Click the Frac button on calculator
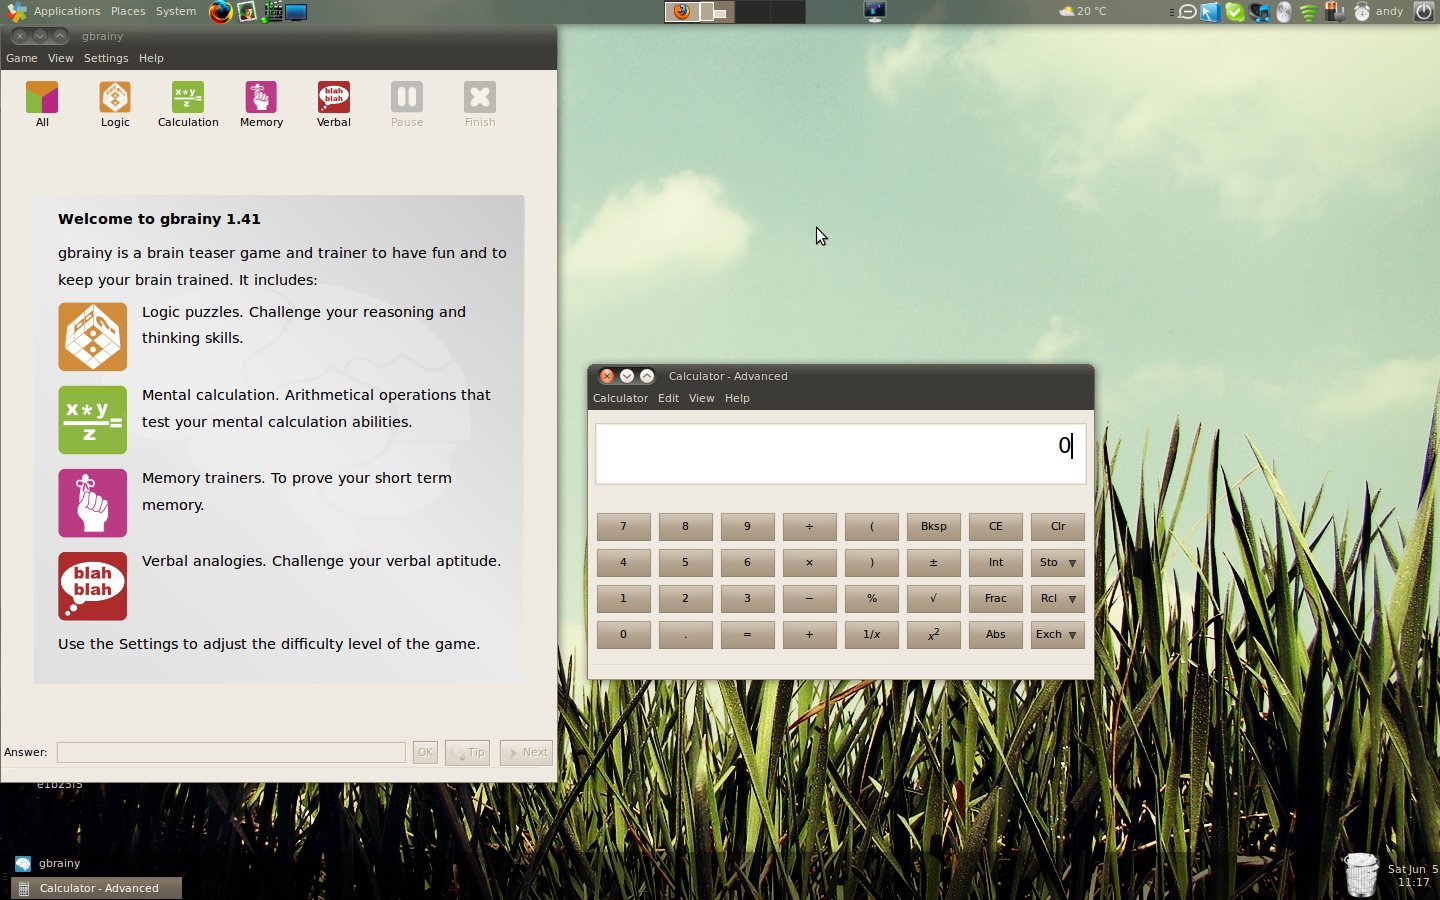 click(996, 599)
